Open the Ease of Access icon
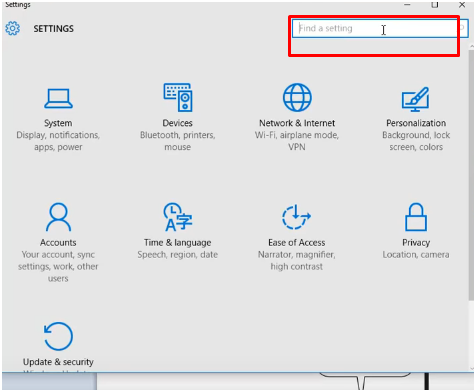This screenshot has width=476, height=392. point(296,217)
